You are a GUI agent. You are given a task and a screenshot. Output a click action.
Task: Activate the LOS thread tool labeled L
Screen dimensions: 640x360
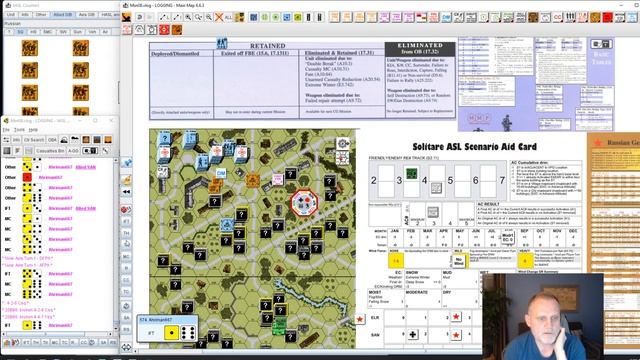pyautogui.click(x=165, y=17)
